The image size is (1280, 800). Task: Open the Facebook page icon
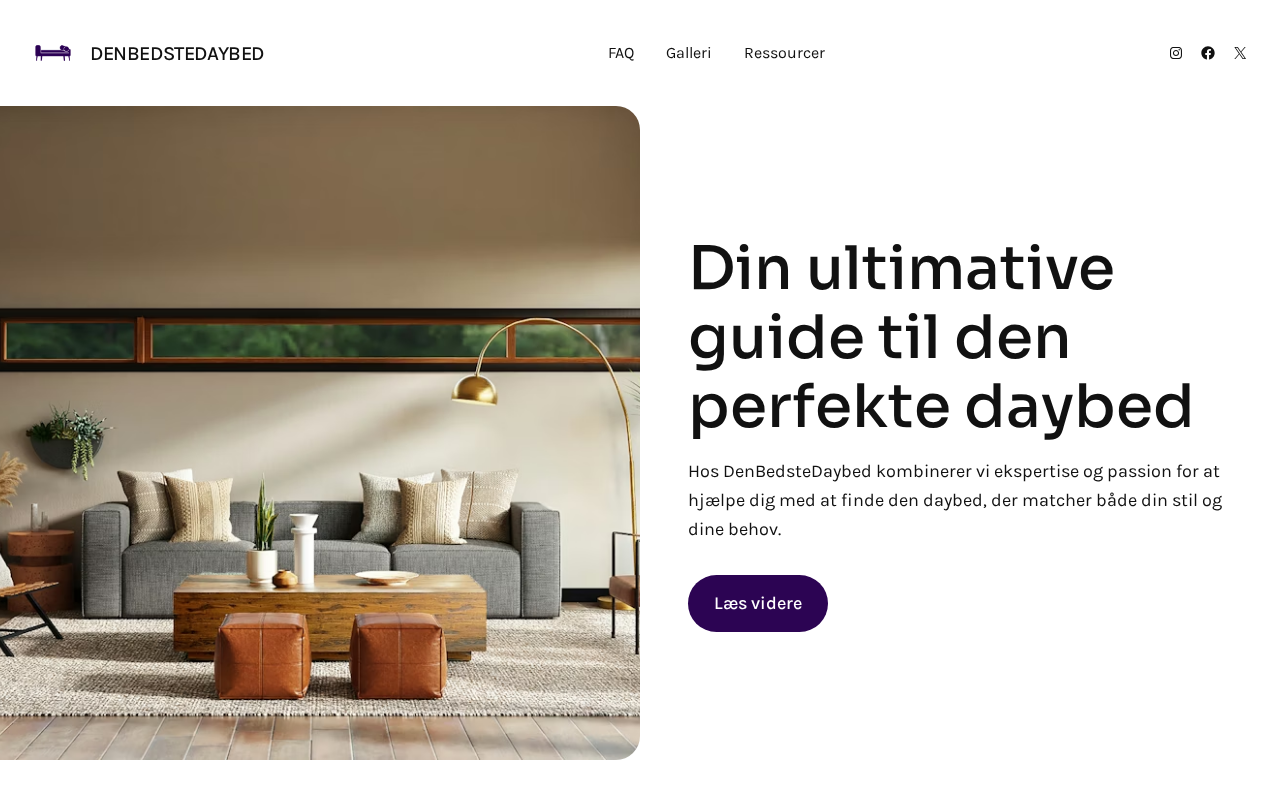[x=1208, y=53]
